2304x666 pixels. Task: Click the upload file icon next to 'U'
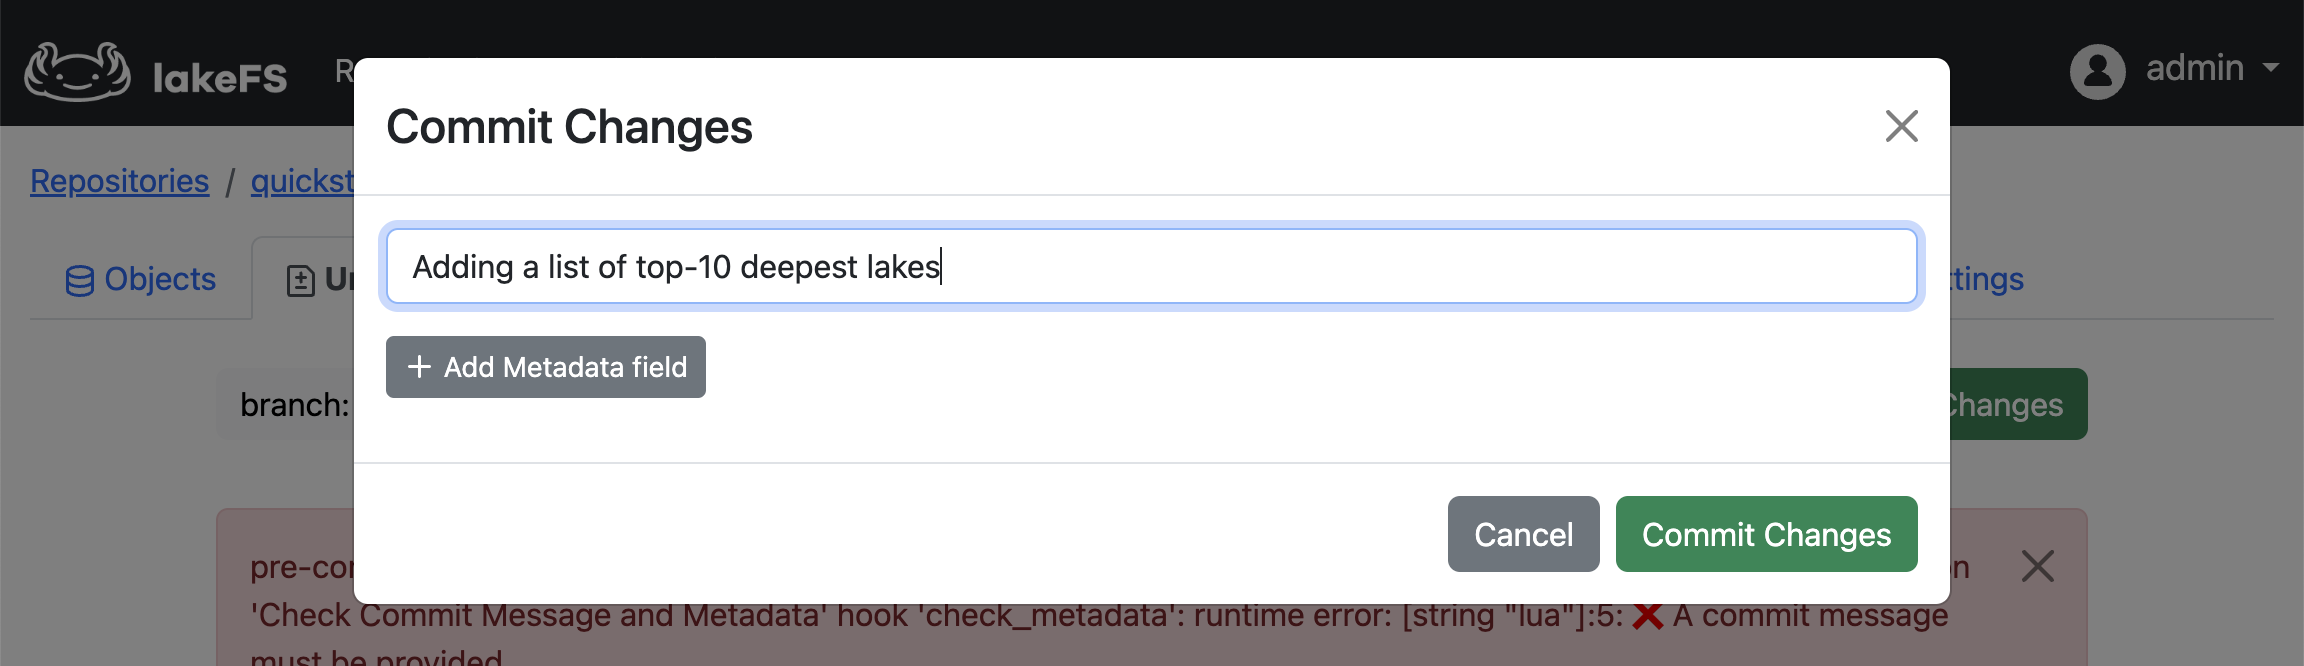click(x=300, y=280)
